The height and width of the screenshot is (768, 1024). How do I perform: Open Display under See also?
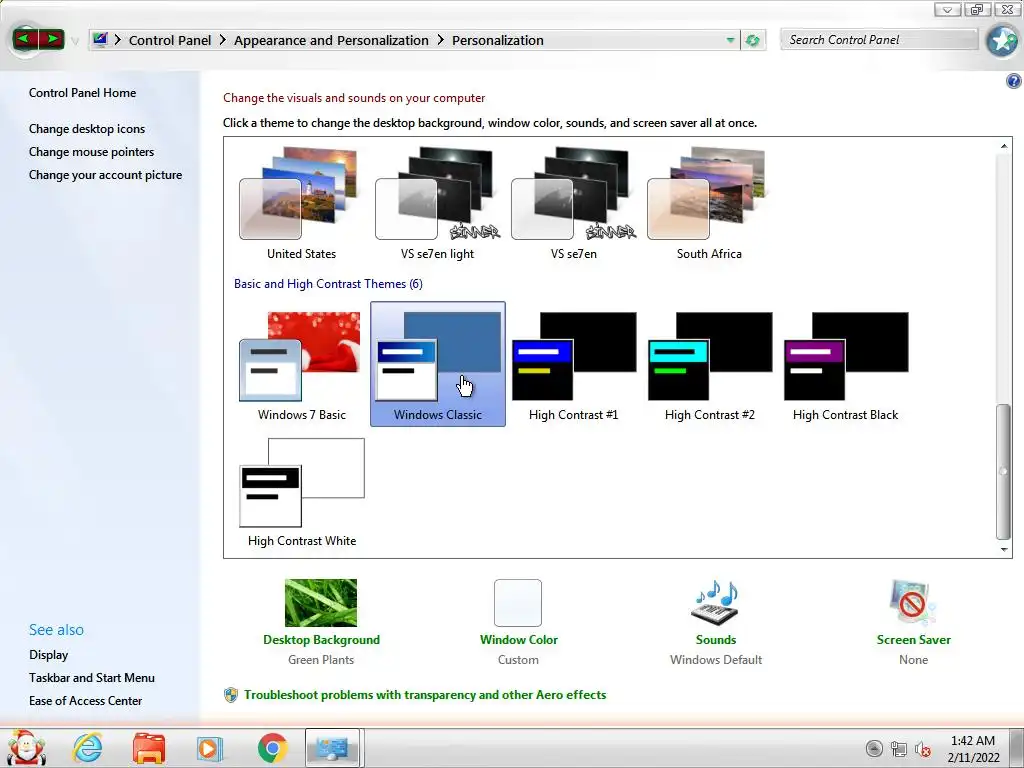(x=48, y=655)
